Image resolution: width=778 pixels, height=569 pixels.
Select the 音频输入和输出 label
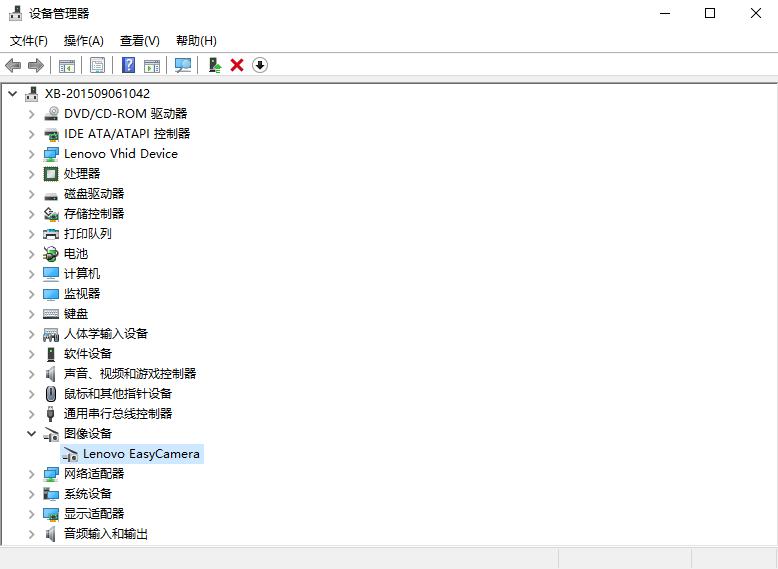tap(106, 534)
